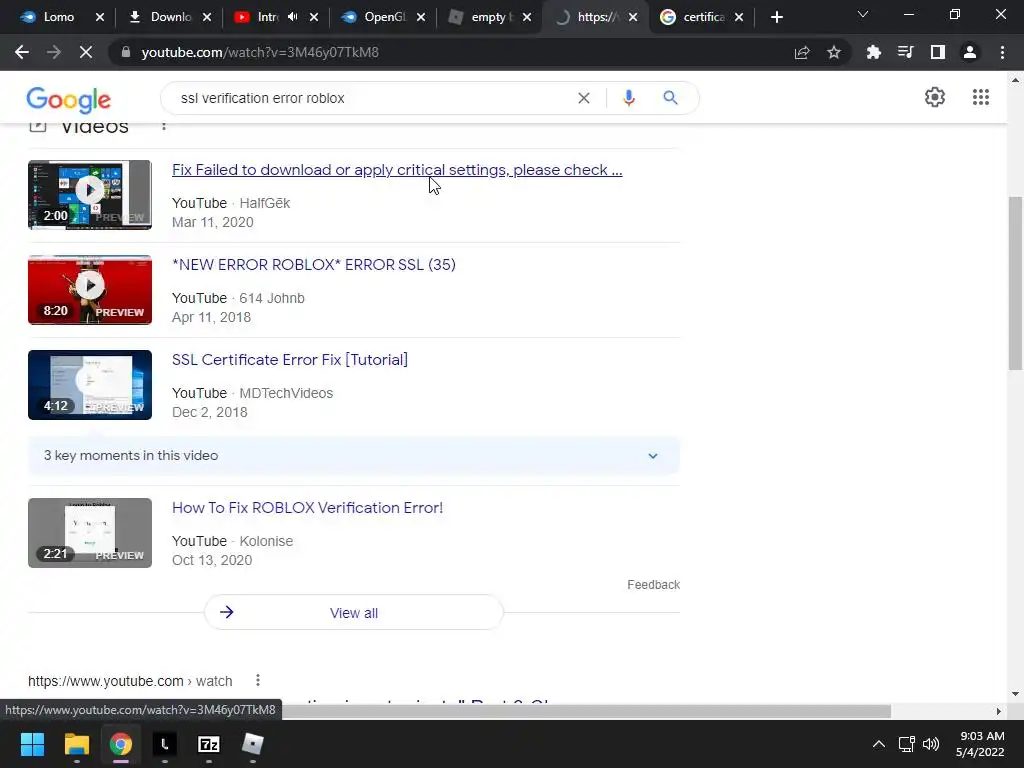Open volume control tray icon
The width and height of the screenshot is (1024, 768).
point(931,744)
